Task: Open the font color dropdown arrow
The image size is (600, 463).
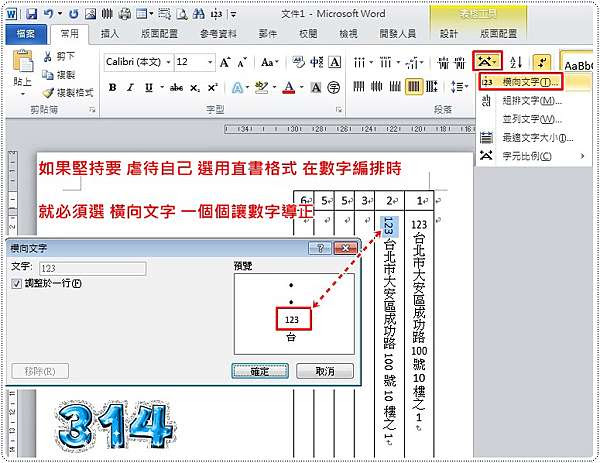Action: [302, 88]
